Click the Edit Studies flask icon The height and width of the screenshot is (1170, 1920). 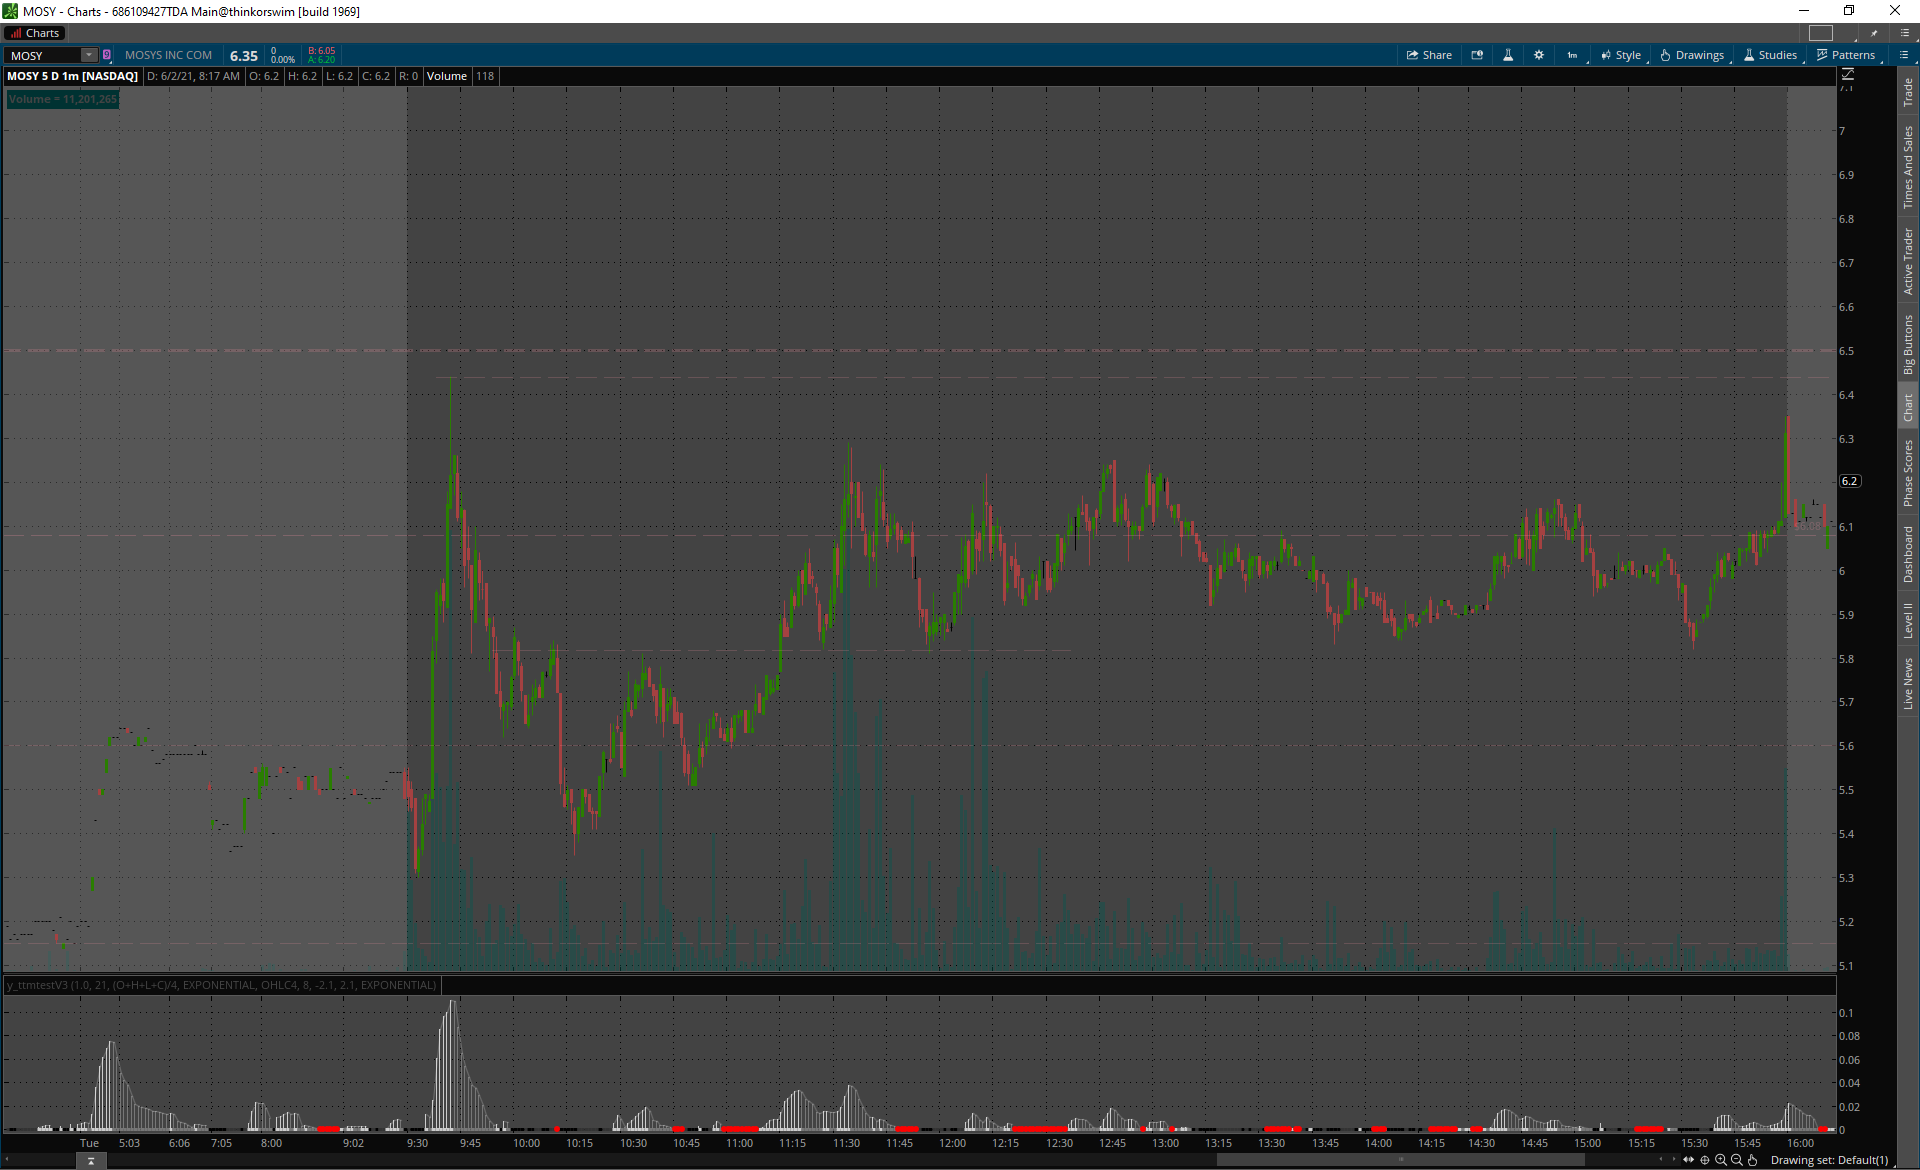(1508, 55)
